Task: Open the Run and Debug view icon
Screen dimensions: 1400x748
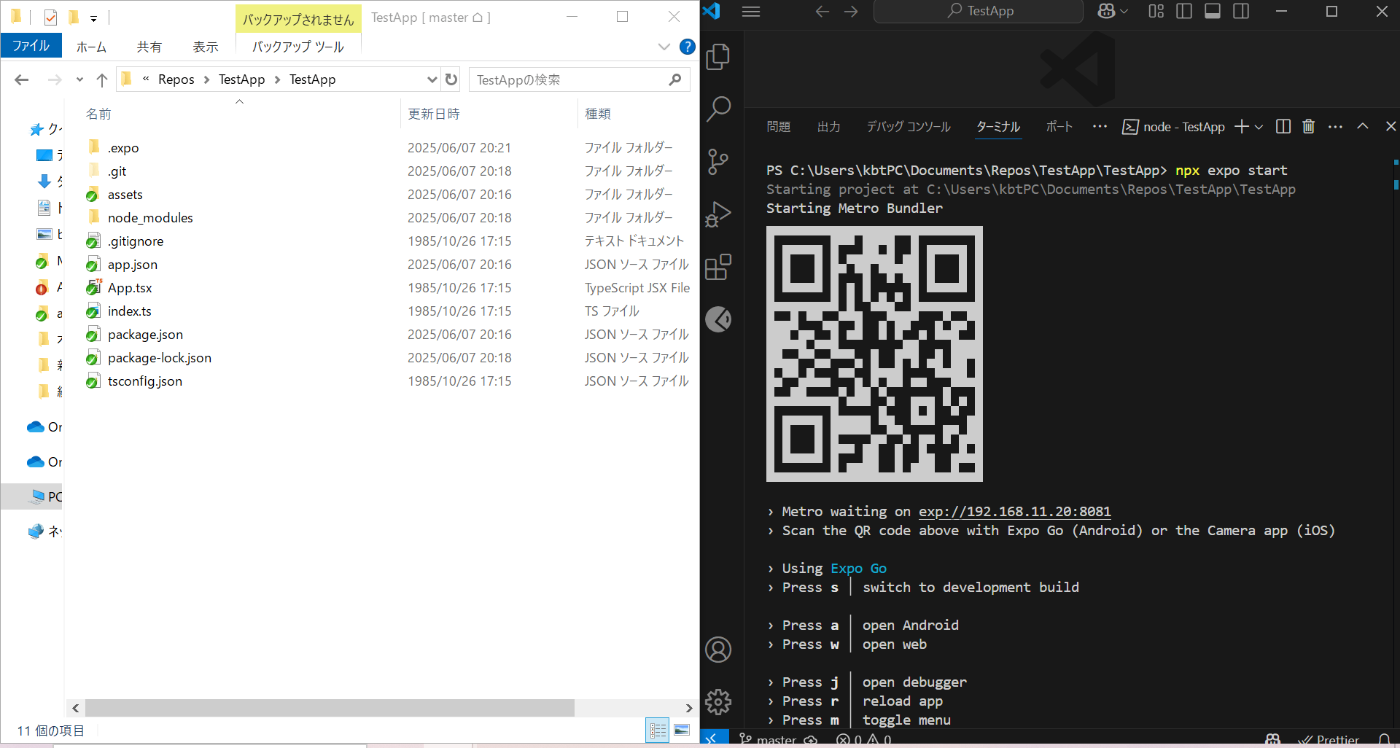Action: coord(718,215)
